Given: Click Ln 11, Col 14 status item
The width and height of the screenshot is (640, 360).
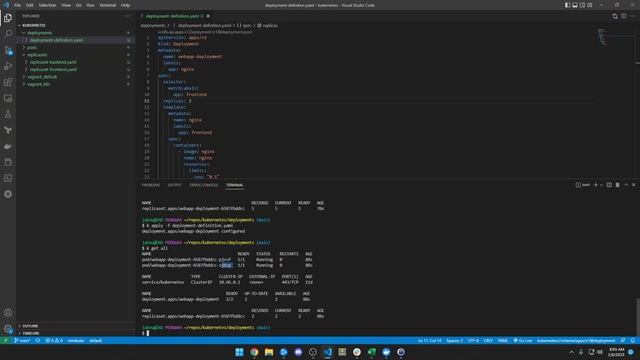Looking at the screenshot, I should [429, 340].
